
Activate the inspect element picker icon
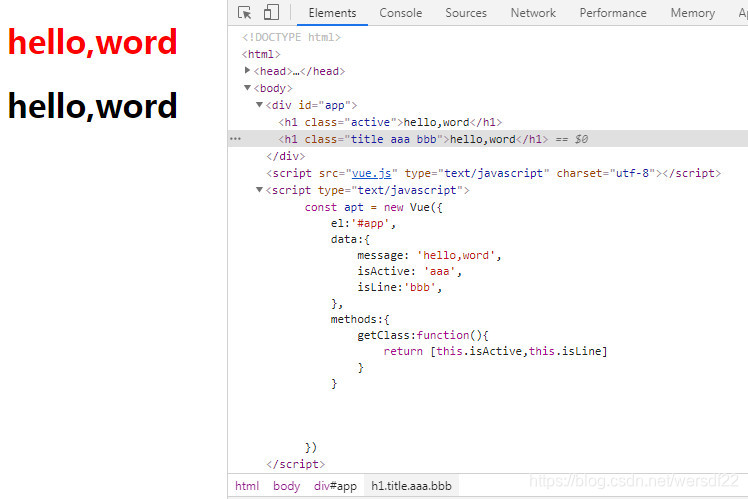click(244, 12)
